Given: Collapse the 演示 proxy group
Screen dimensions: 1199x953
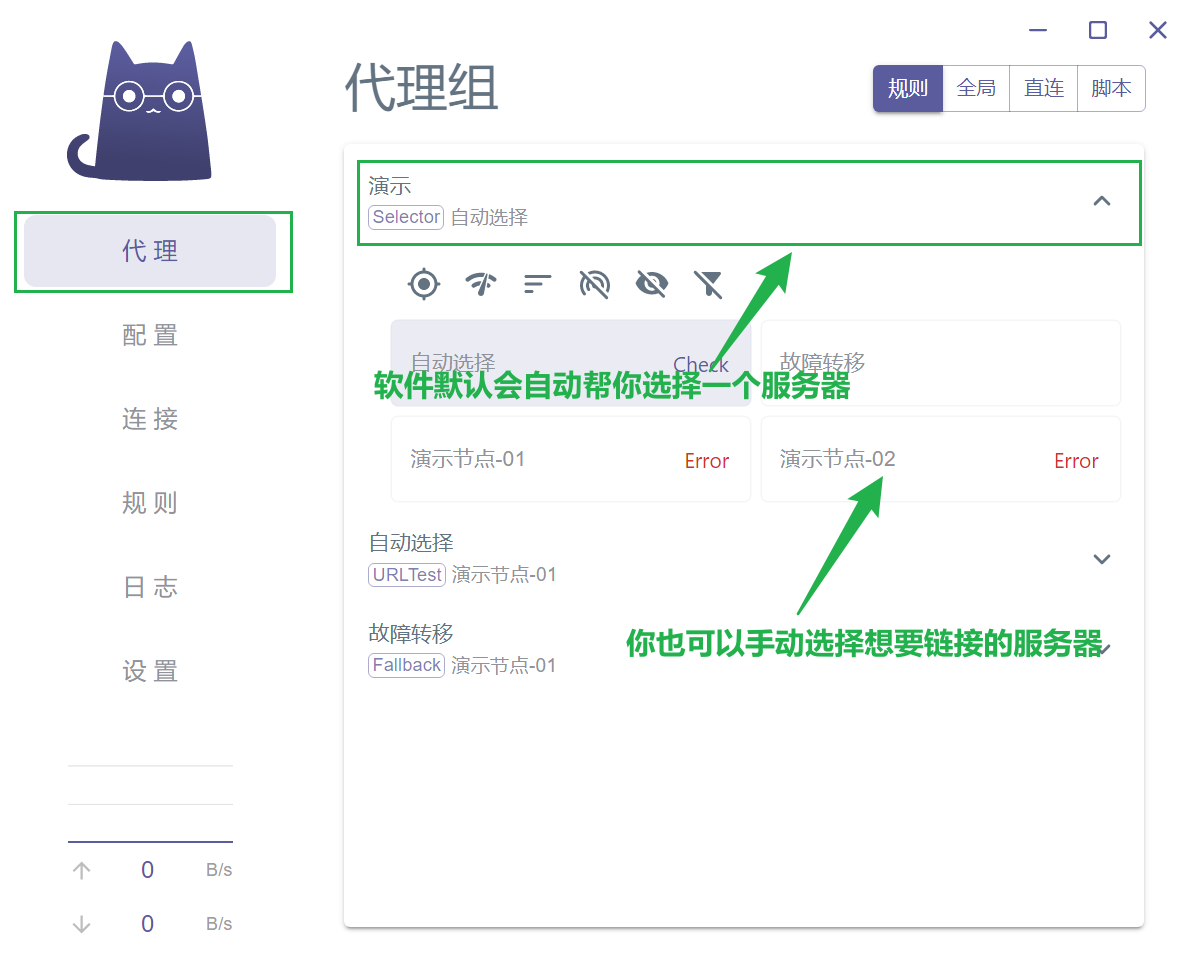Looking at the screenshot, I should (1101, 201).
